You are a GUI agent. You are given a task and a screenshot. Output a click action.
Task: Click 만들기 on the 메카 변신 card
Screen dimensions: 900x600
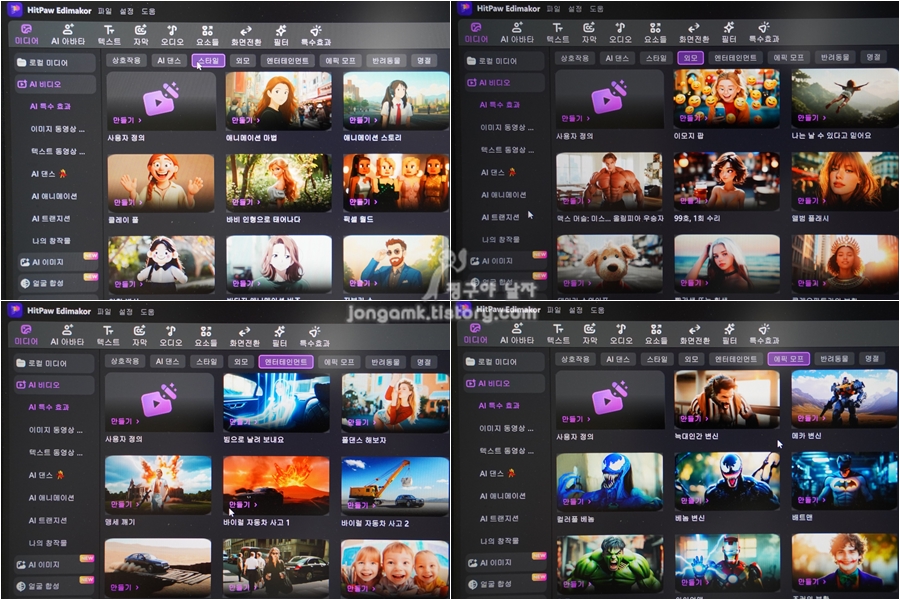pyautogui.click(x=811, y=418)
